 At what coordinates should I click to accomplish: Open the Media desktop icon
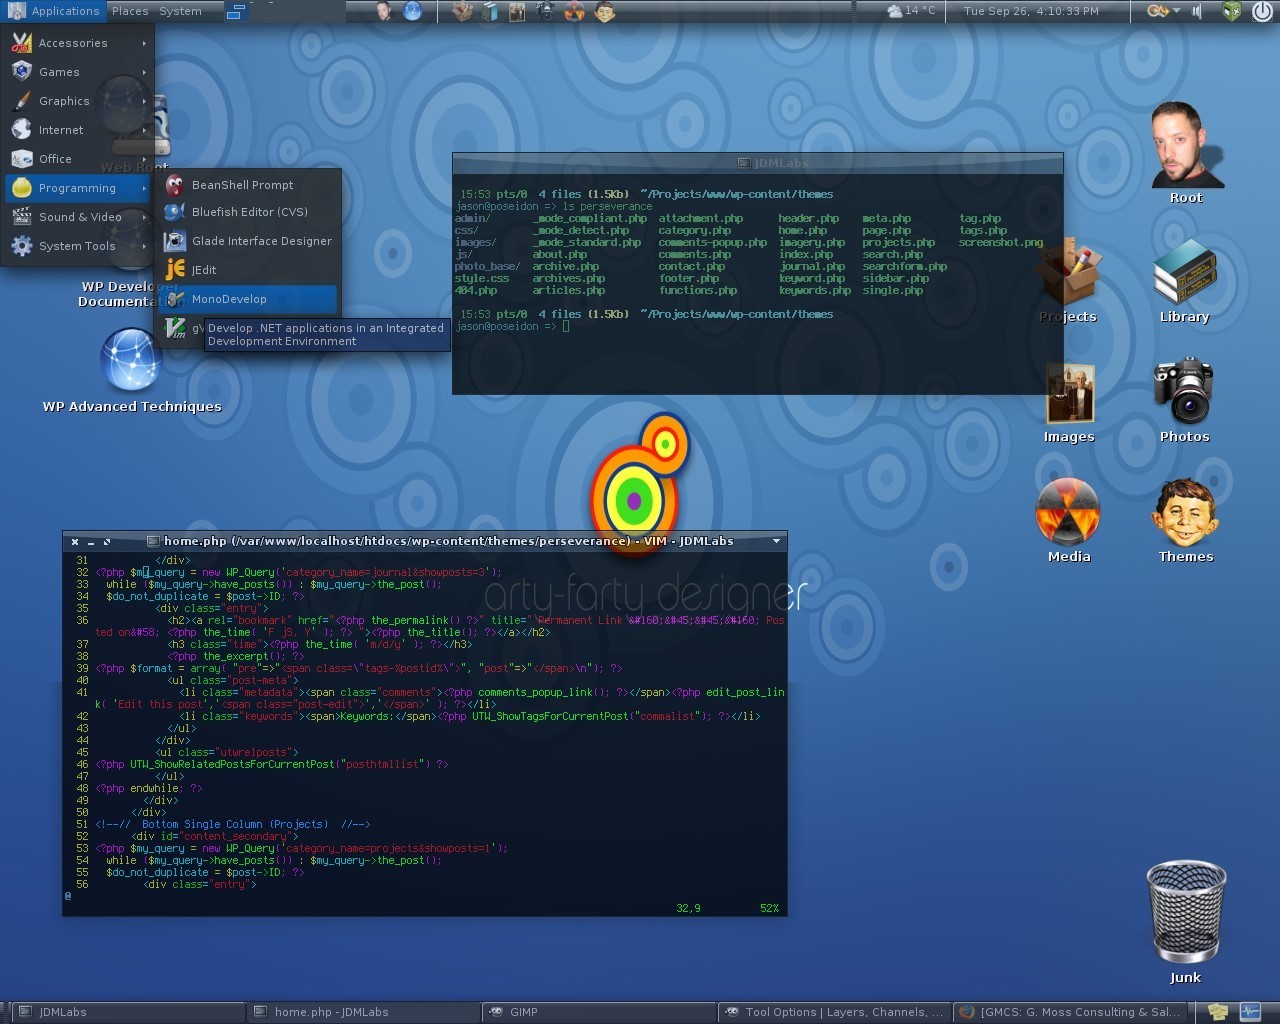coord(1069,520)
